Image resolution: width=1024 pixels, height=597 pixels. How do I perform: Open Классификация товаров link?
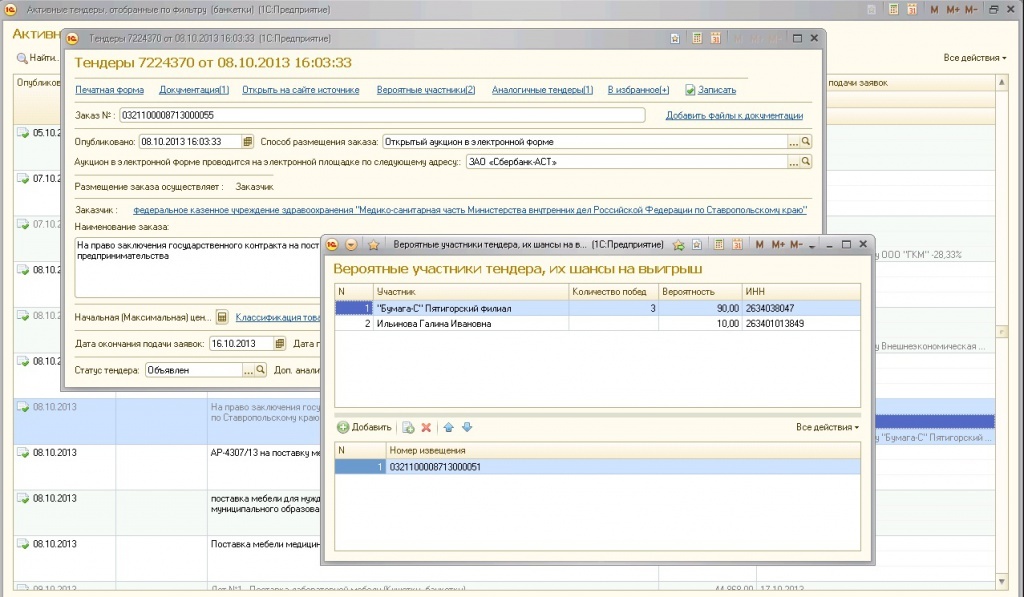coord(278,317)
